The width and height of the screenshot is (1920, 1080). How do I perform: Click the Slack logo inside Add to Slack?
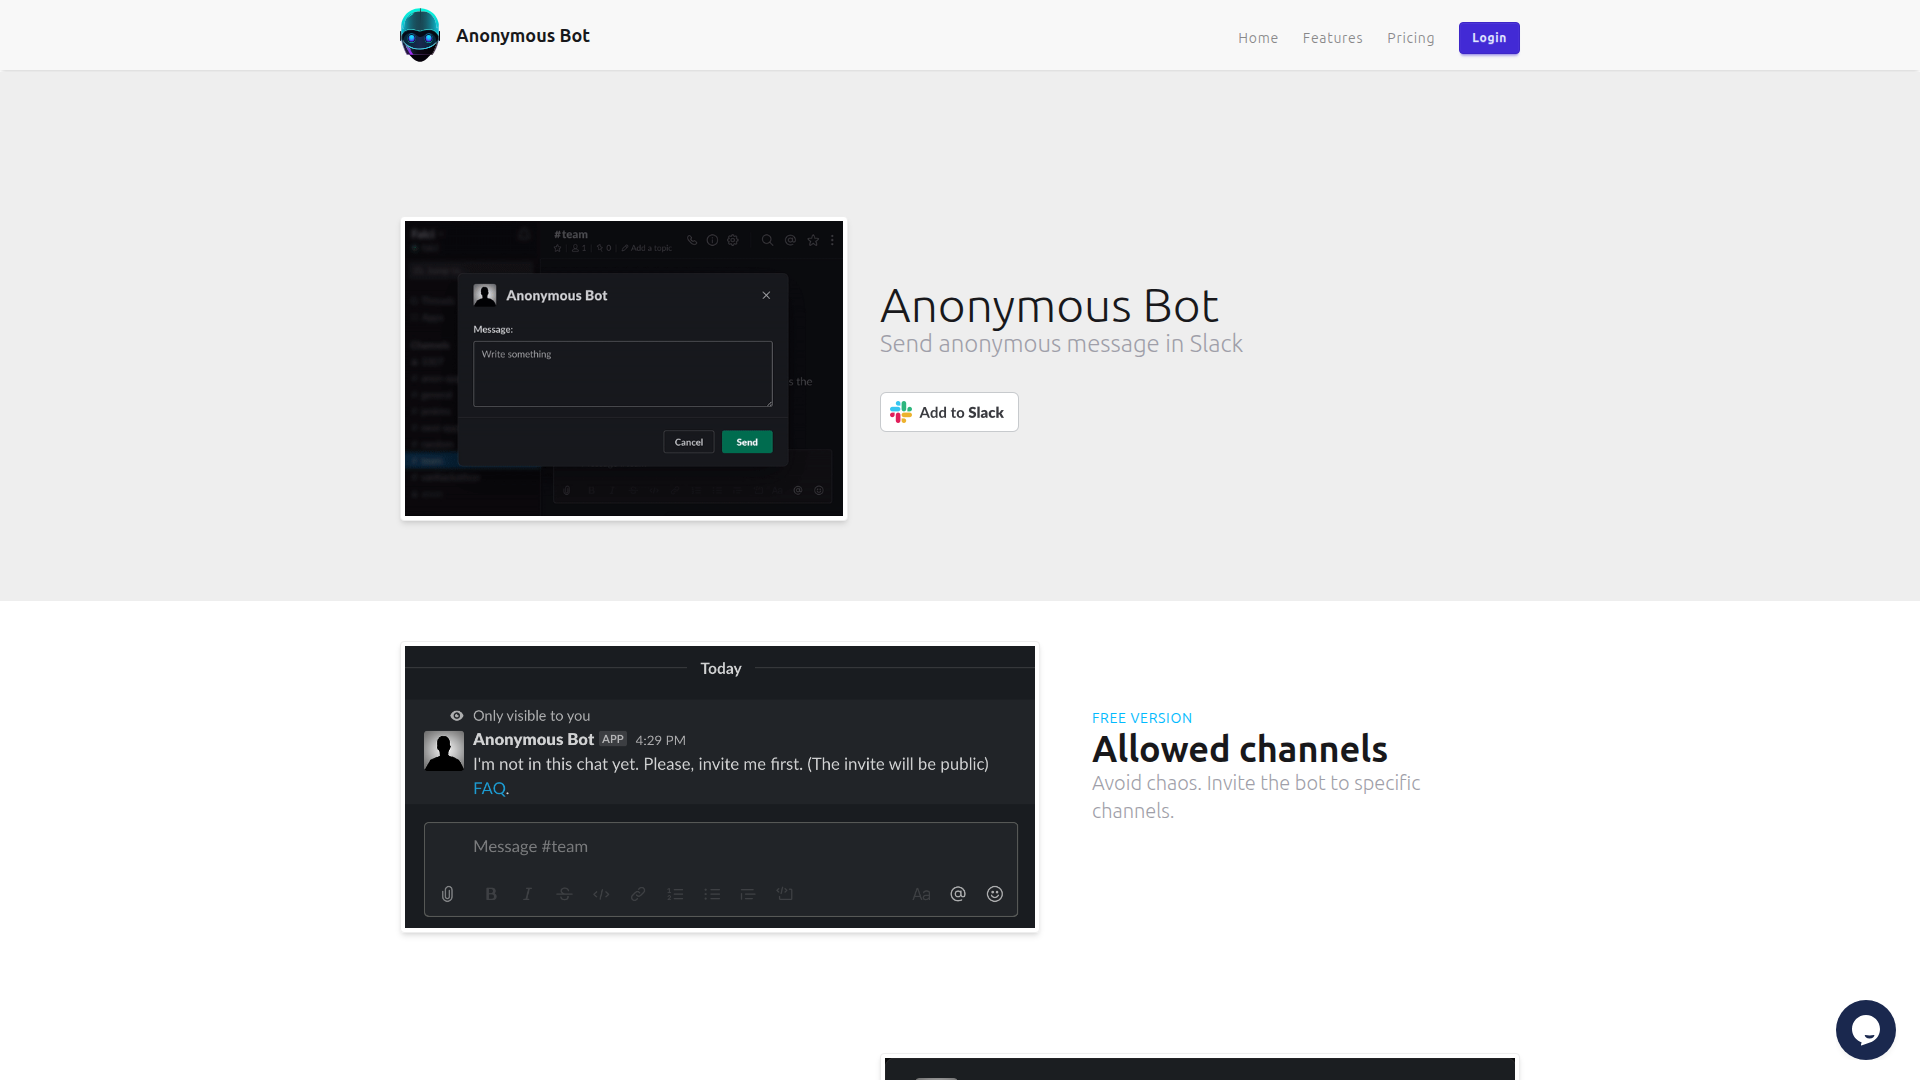[901, 412]
